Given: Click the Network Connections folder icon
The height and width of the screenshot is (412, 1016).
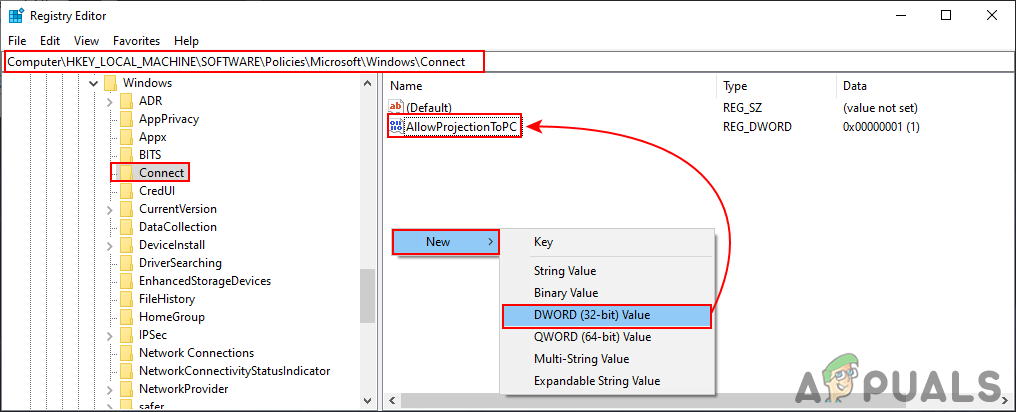Looking at the screenshot, I should [126, 353].
